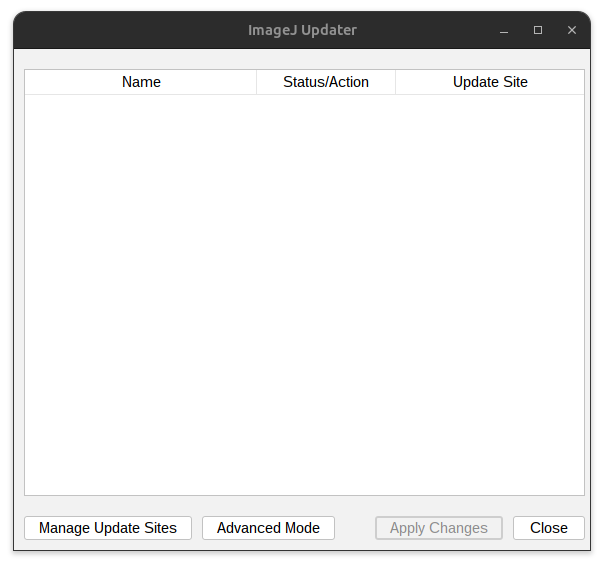604x567 pixels.
Task: Open Manage Update Sites dialog
Action: point(108,528)
